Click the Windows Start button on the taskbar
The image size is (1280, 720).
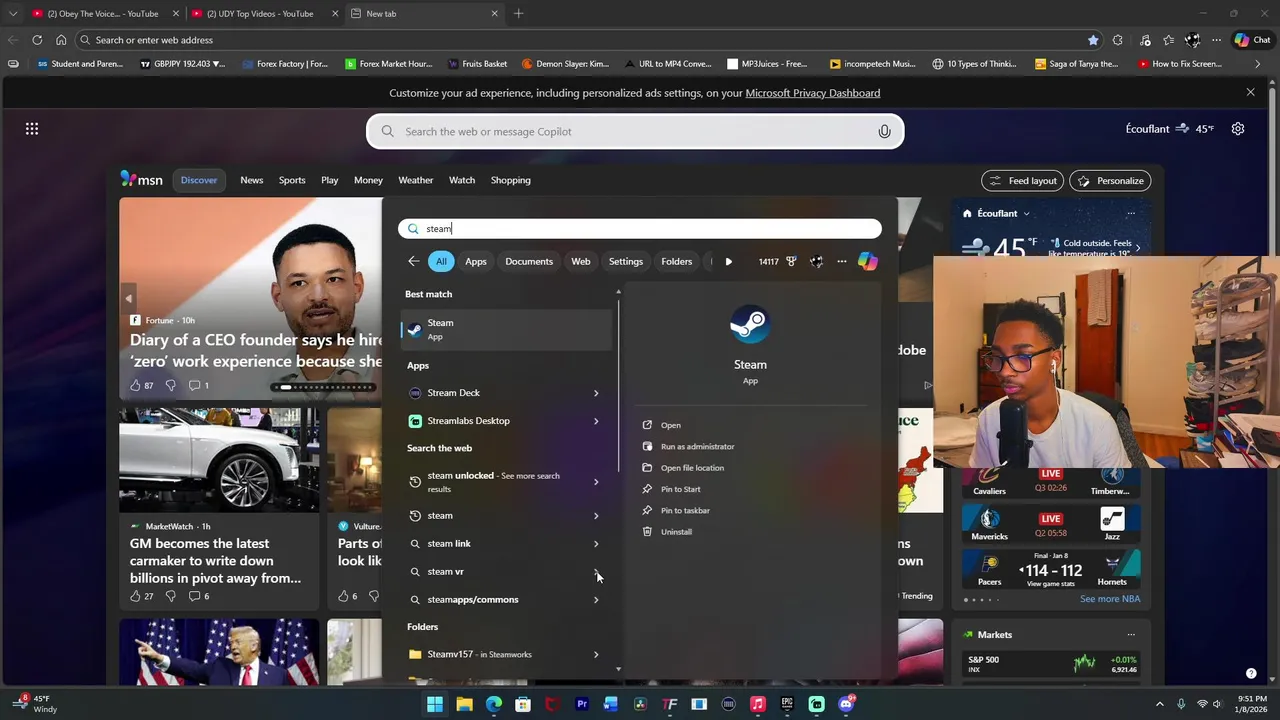click(x=435, y=704)
